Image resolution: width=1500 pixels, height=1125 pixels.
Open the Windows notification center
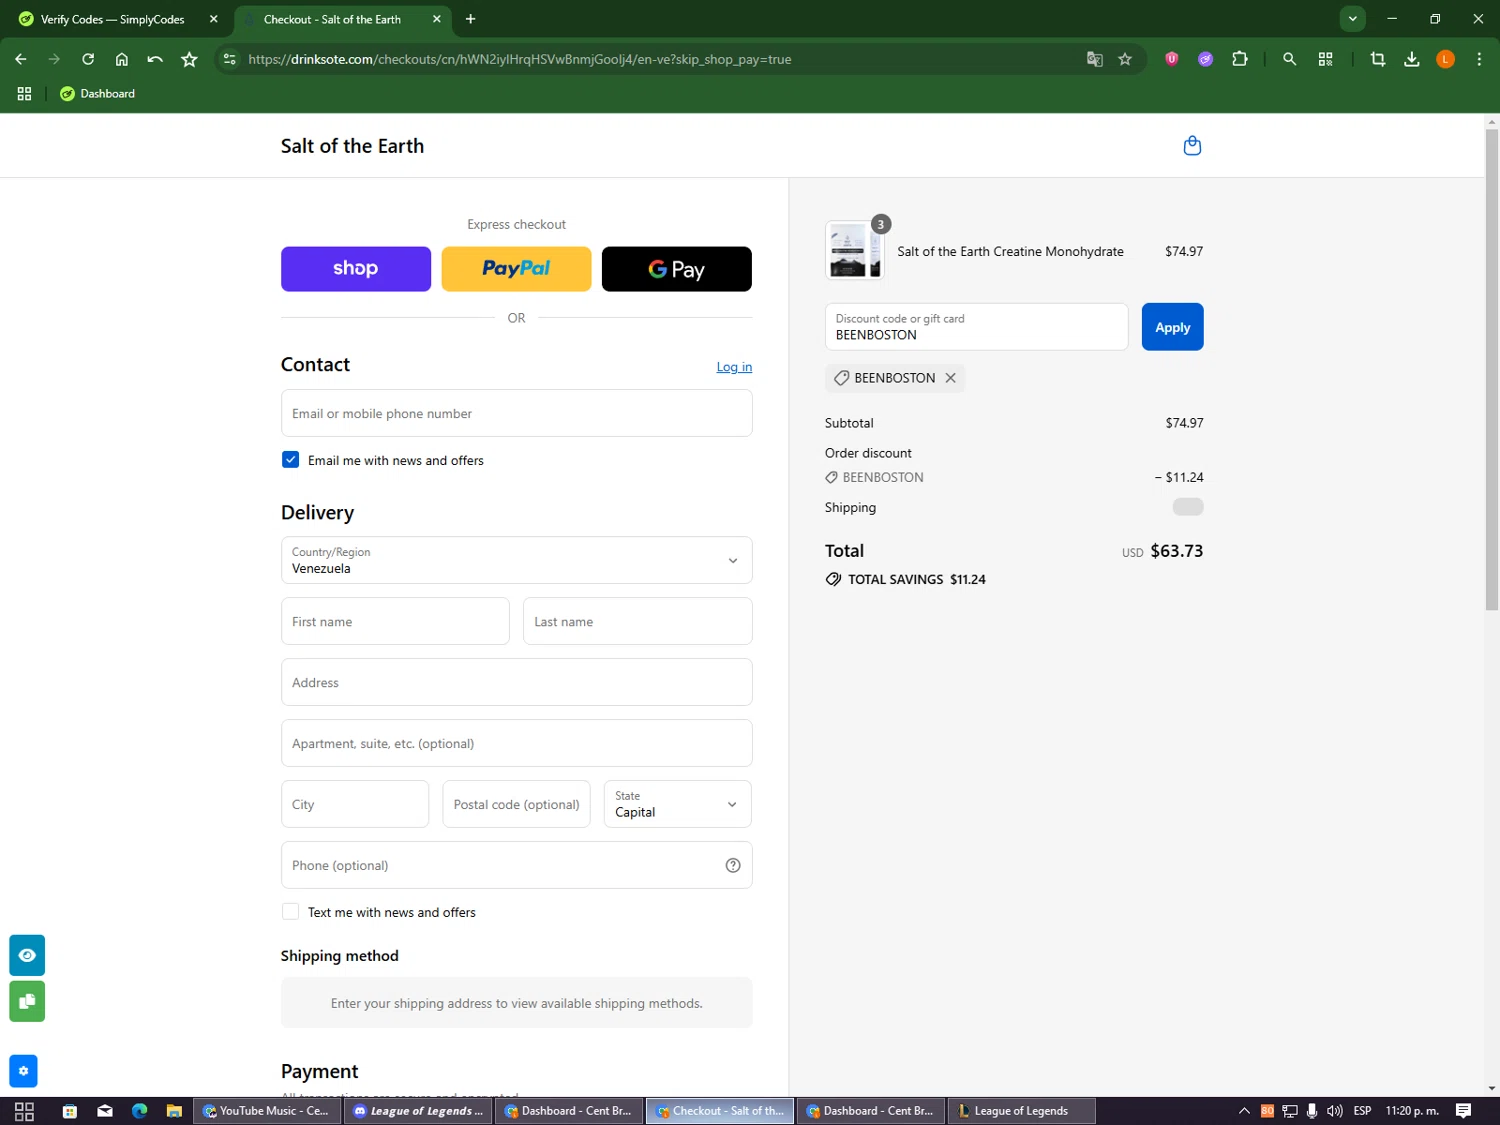point(1464,1111)
